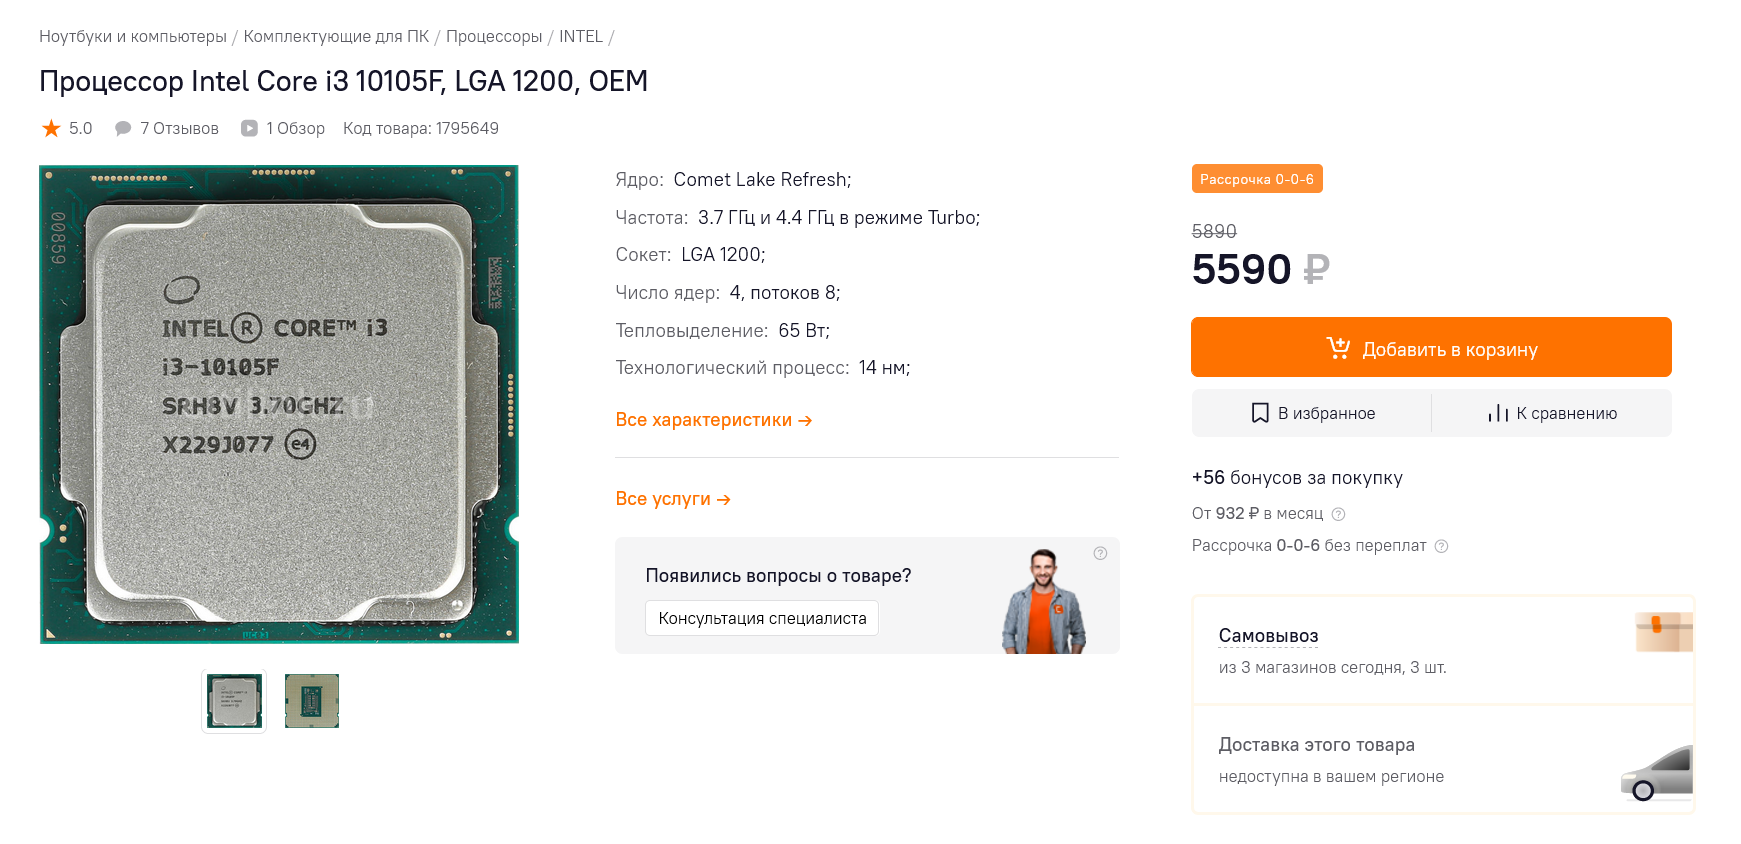Open the 'Самовывоз' pickup options
This screenshot has height=844, width=1741.
tap(1268, 636)
